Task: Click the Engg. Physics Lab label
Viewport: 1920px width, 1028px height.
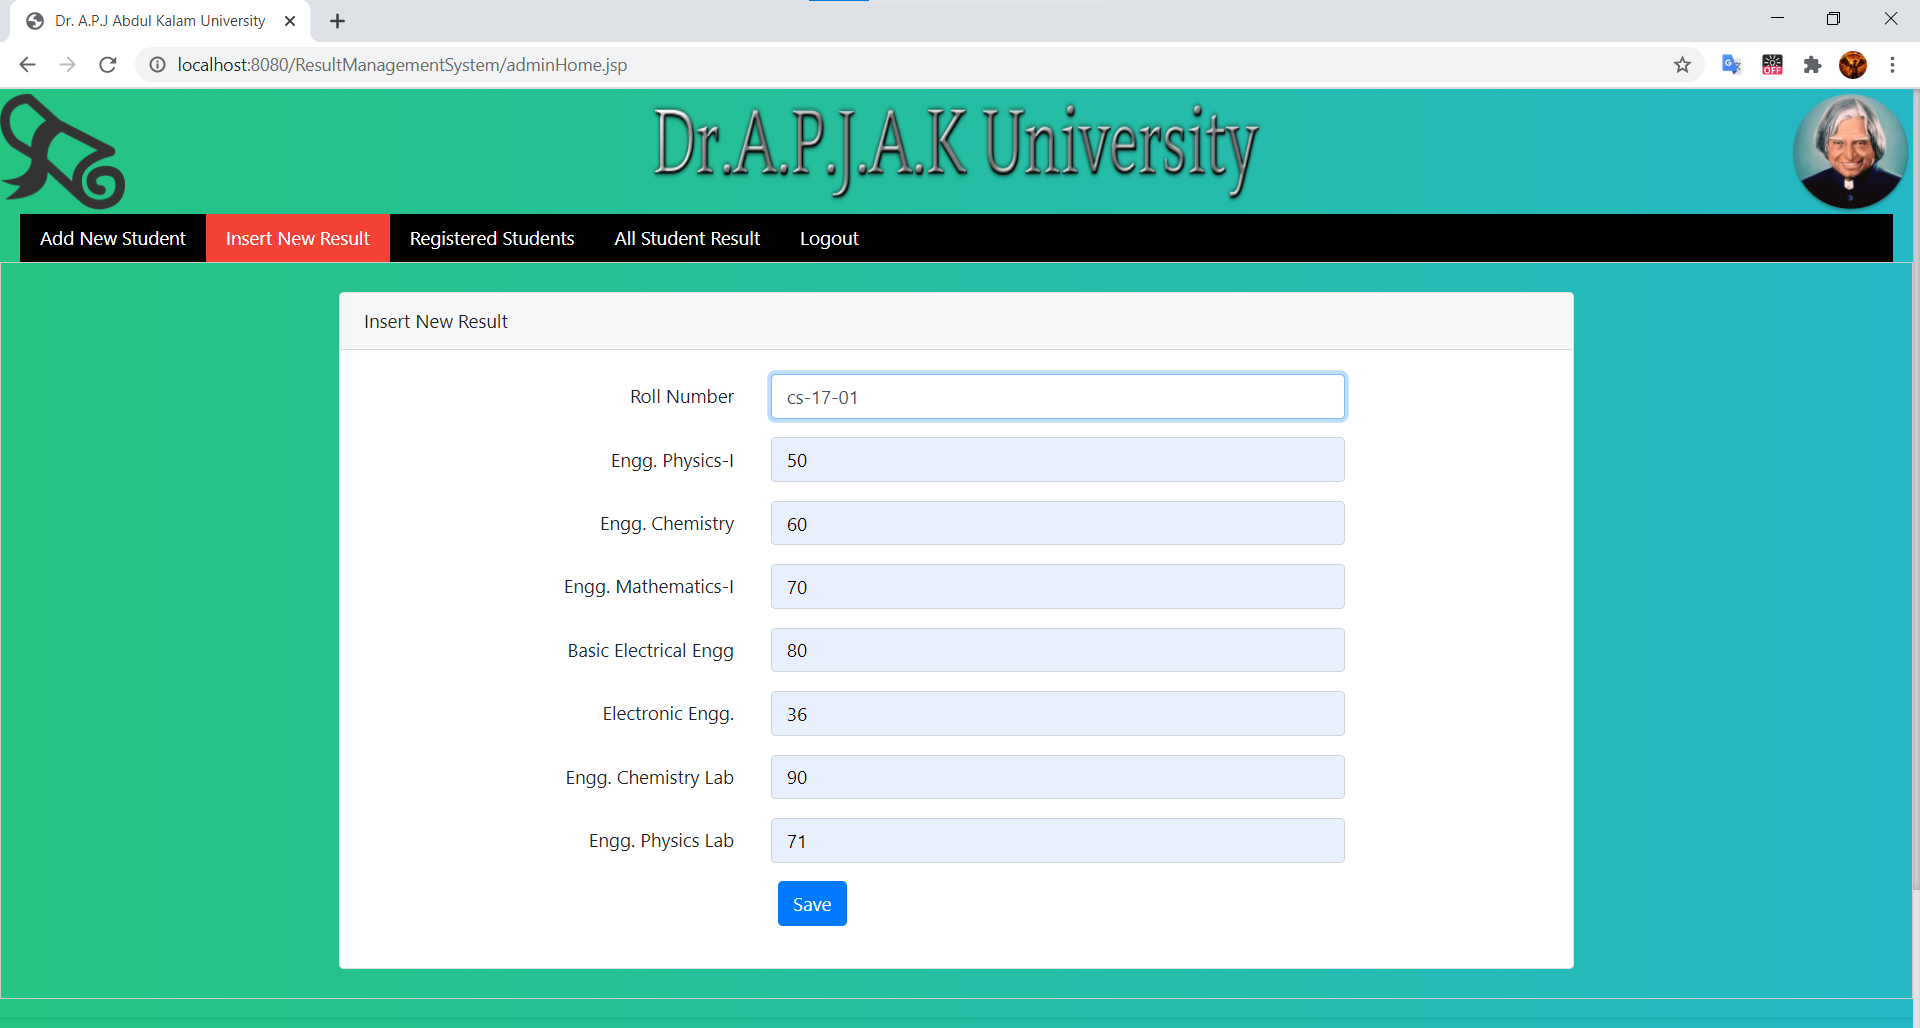Action: pos(661,841)
